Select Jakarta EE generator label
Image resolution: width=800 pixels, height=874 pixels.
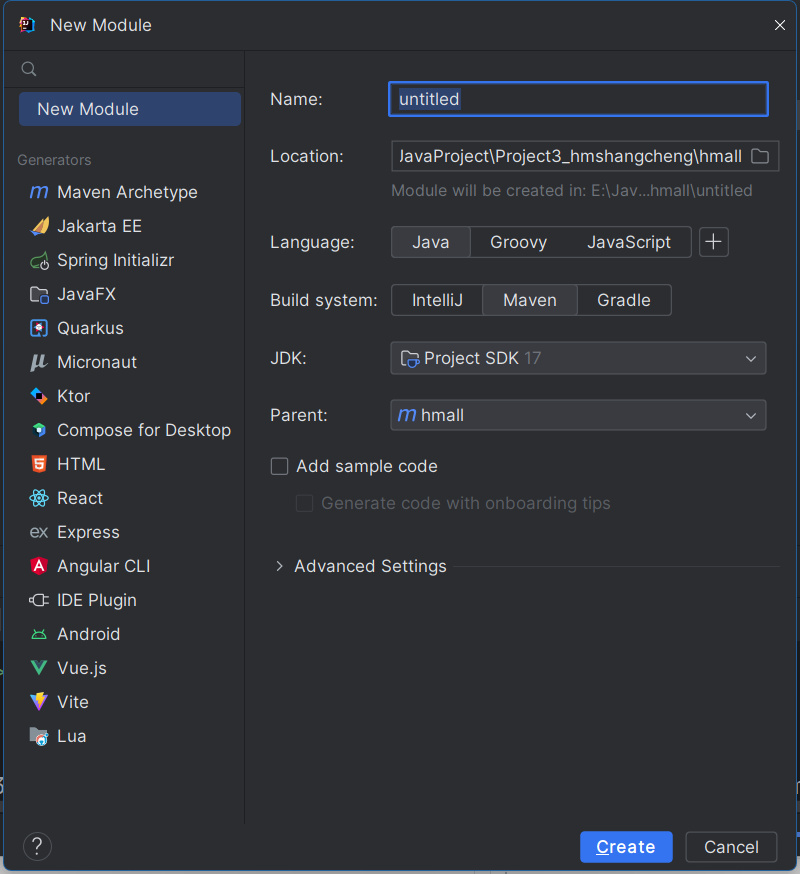point(100,226)
